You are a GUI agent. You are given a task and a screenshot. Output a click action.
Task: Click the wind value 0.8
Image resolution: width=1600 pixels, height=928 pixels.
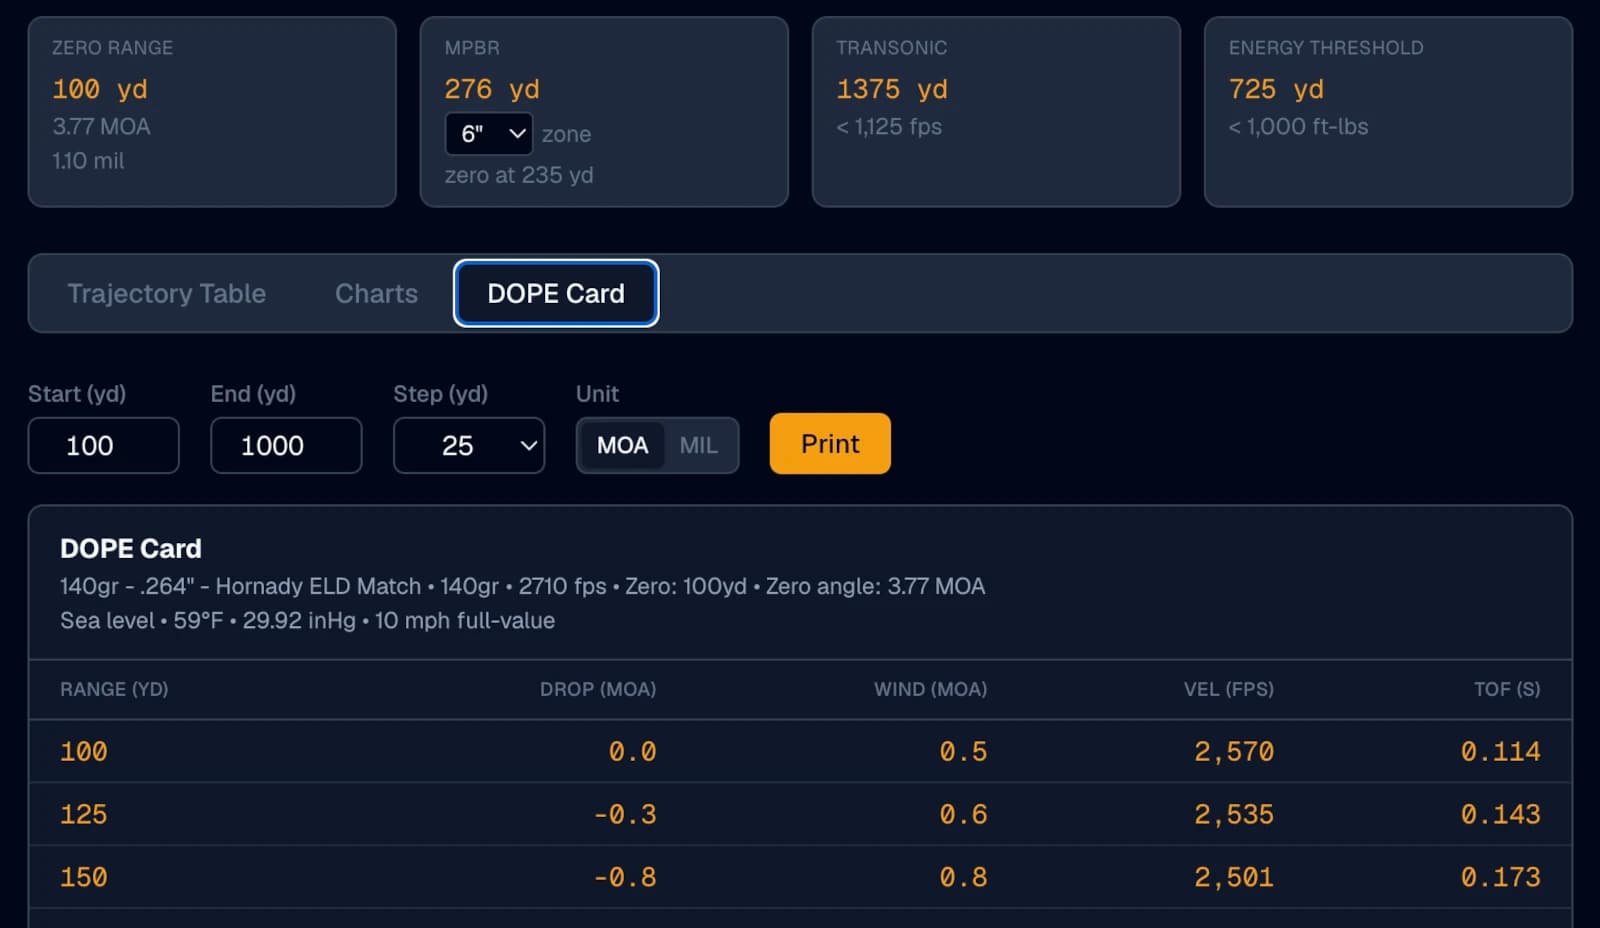tap(963, 878)
